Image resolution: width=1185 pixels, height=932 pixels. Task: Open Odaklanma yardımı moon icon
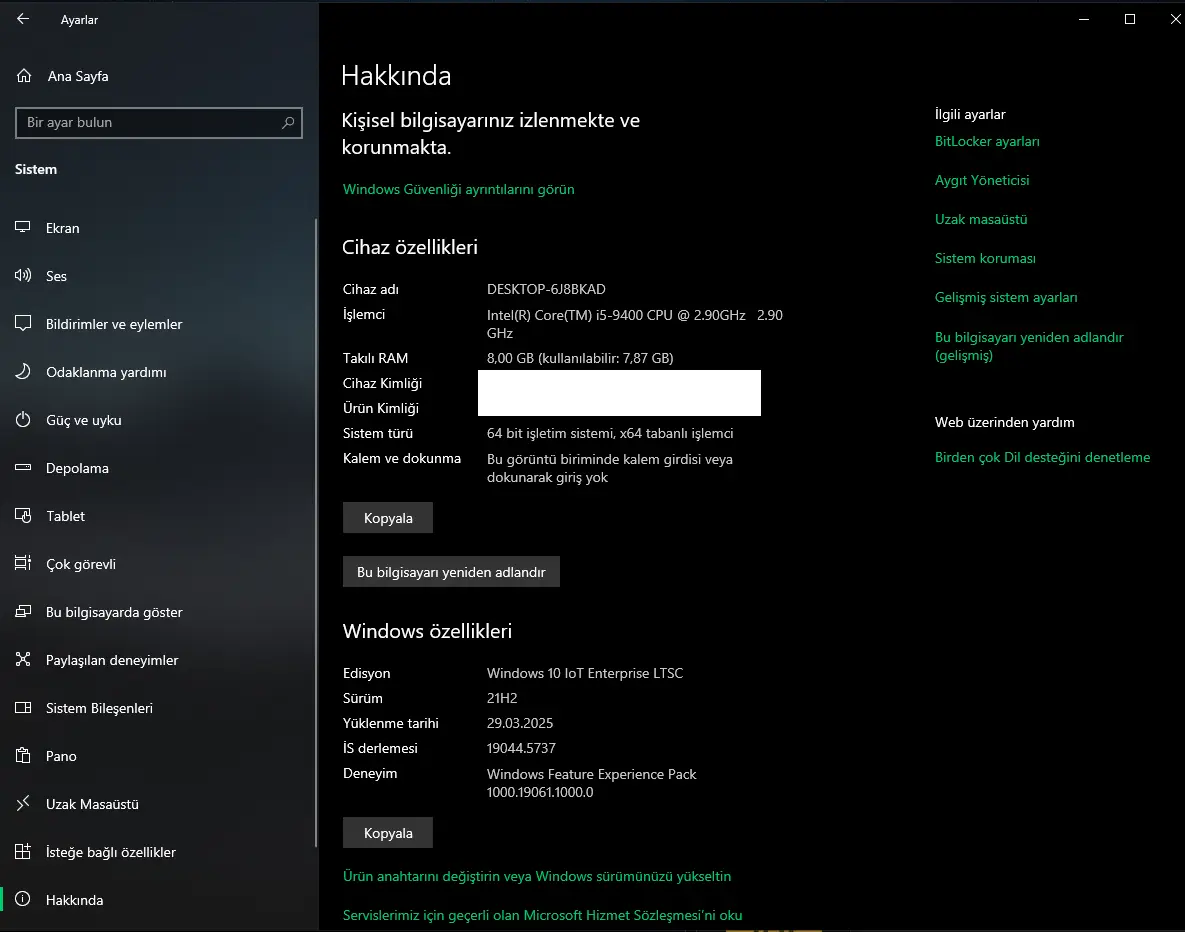tap(23, 371)
